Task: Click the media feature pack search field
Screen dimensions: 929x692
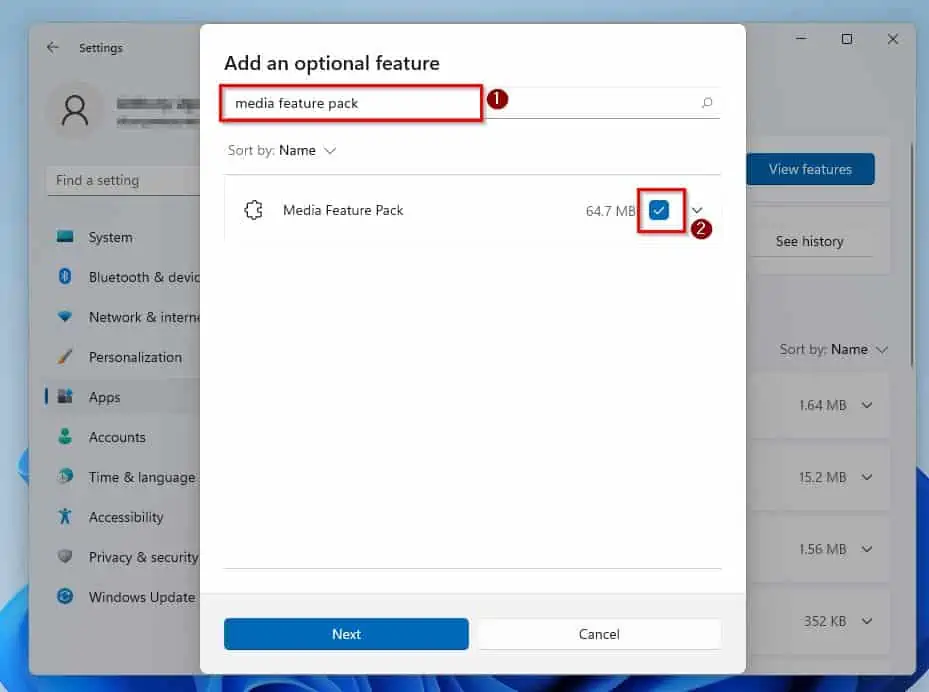Action: (472, 103)
